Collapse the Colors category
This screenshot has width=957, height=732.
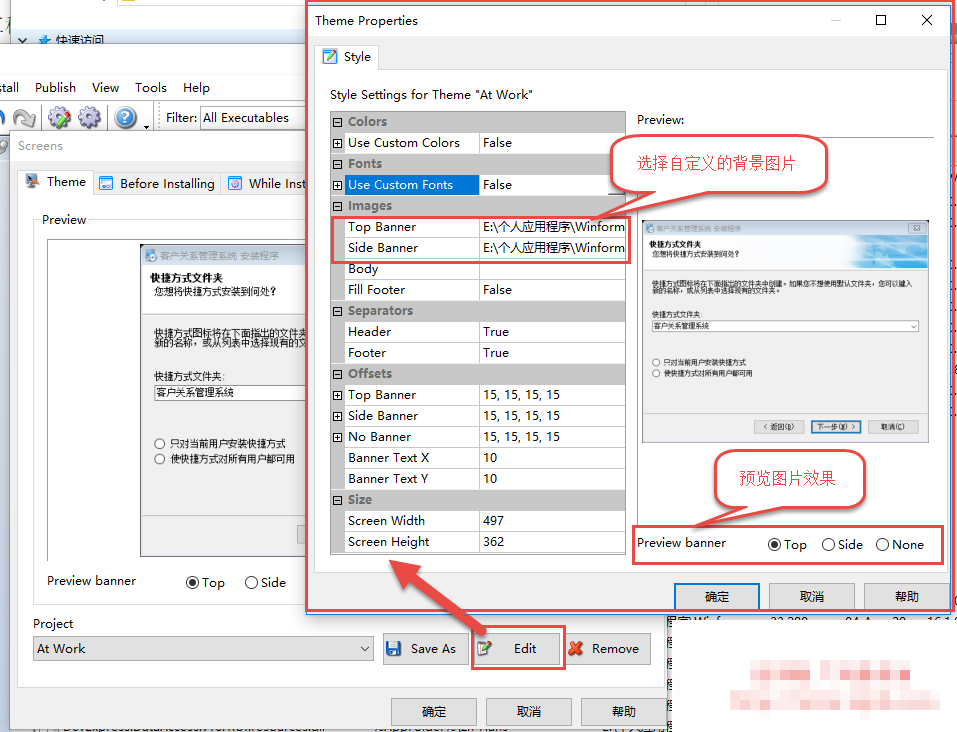coord(338,122)
